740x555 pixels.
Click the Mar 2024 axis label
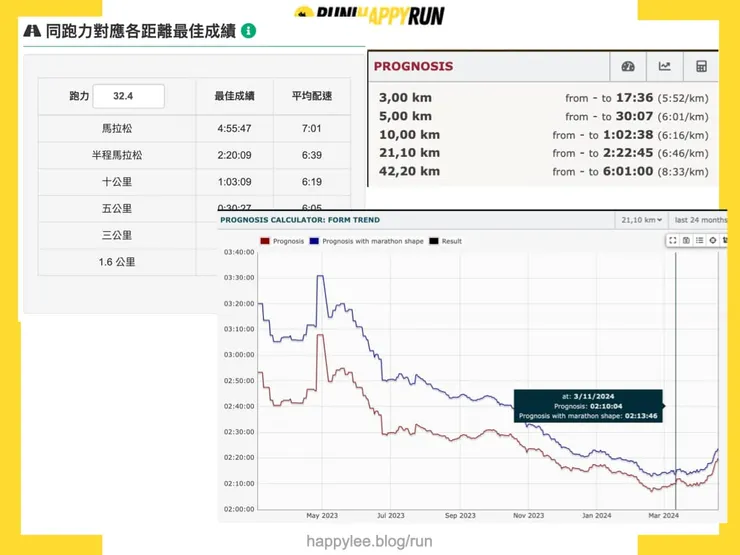(x=663, y=515)
